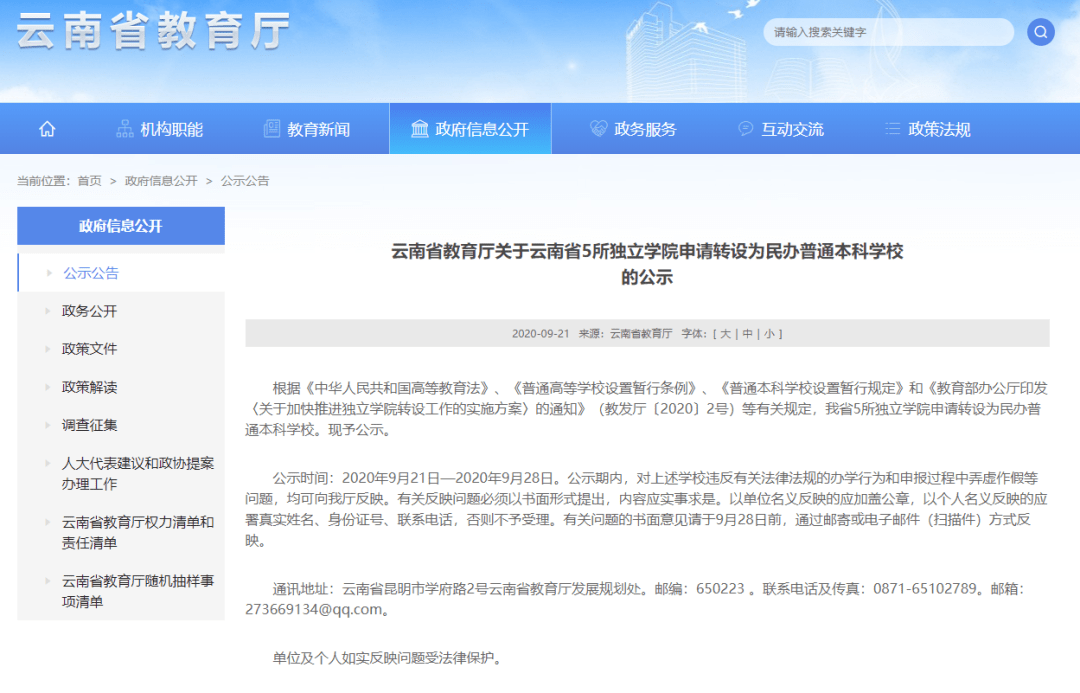Click the arrow beside 云南省教育厅随机抽样事项
Screen dimensions: 1080x693
pos(48,581)
